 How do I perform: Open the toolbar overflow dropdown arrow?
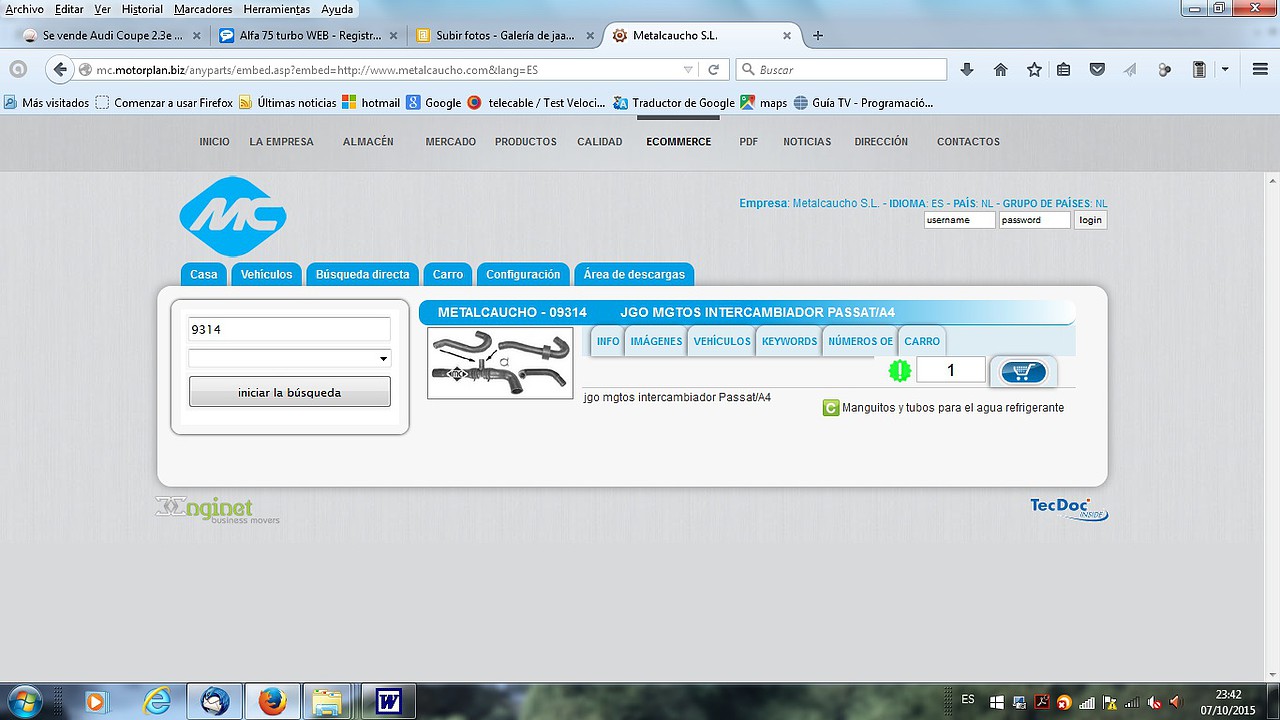click(x=1225, y=70)
